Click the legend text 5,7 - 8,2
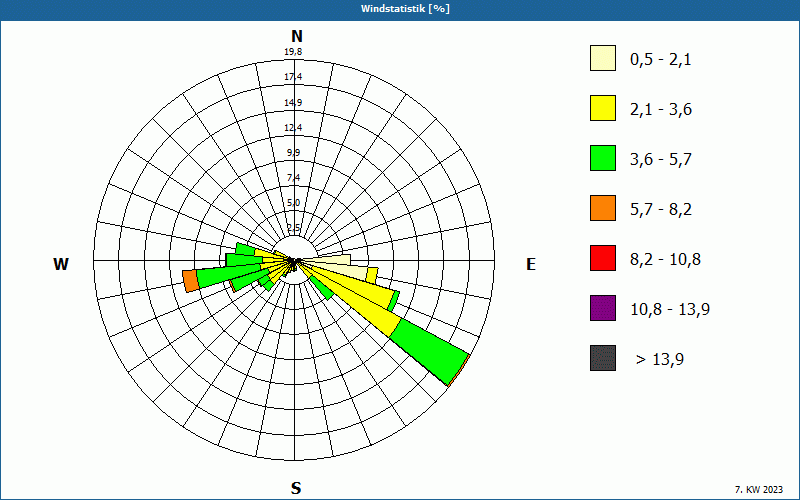 [x=661, y=210]
